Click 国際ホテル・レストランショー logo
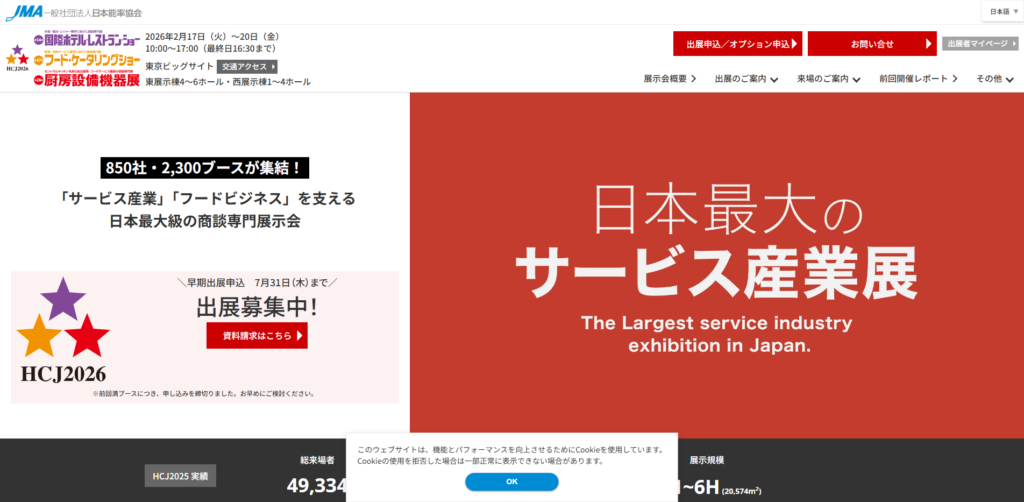This screenshot has height=502, width=1024. pyautogui.click(x=87, y=39)
